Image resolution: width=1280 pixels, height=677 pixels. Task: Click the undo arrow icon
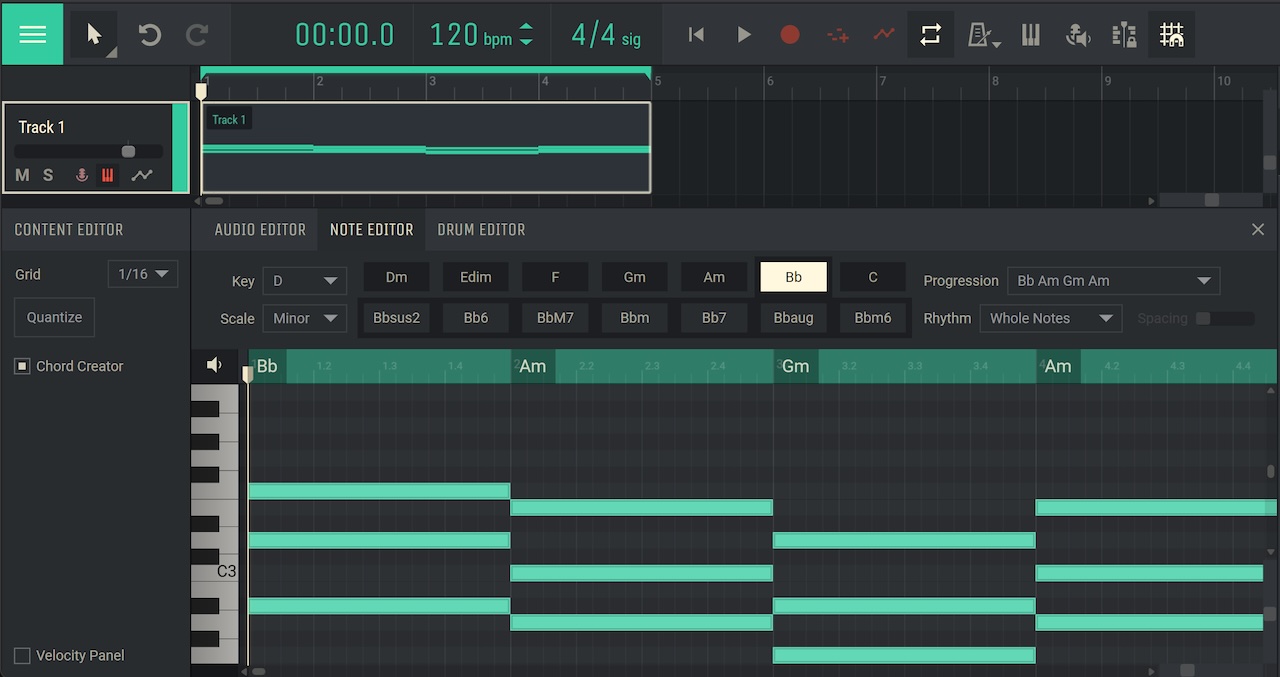tap(150, 35)
